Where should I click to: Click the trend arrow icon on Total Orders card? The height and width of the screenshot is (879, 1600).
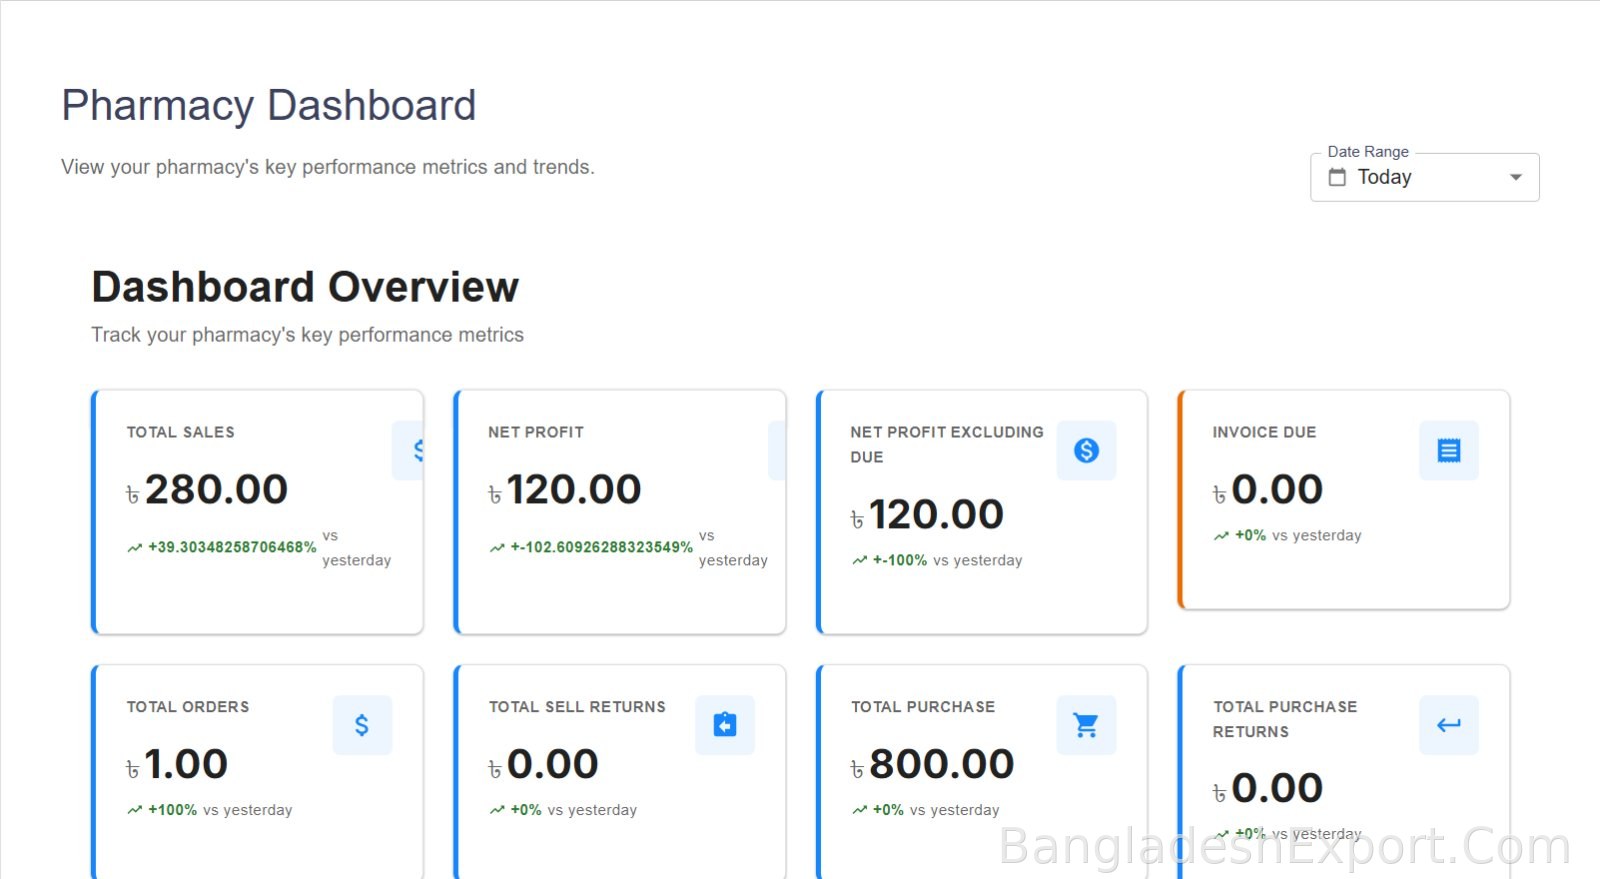pyautogui.click(x=135, y=810)
